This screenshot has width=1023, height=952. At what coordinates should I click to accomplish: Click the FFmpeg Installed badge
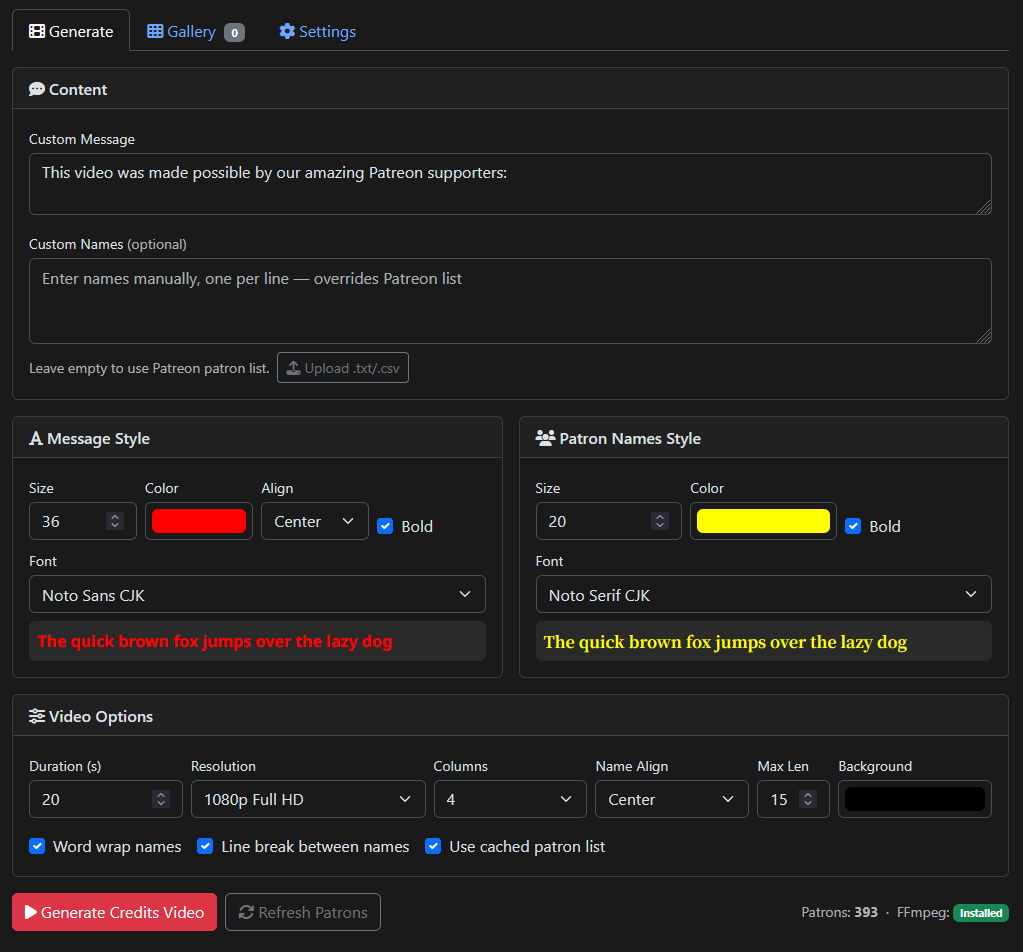click(x=981, y=913)
